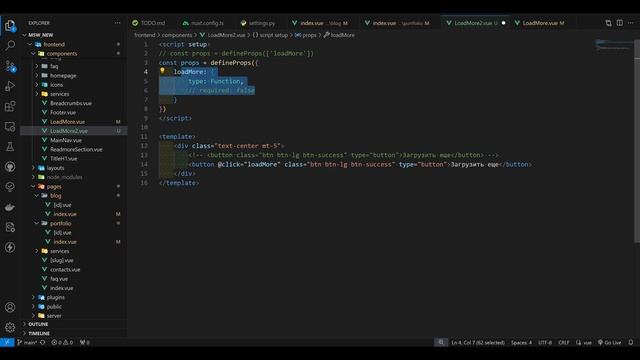Open the GitHub view in activity bar
Screen dimensions: 640x360
10,167
